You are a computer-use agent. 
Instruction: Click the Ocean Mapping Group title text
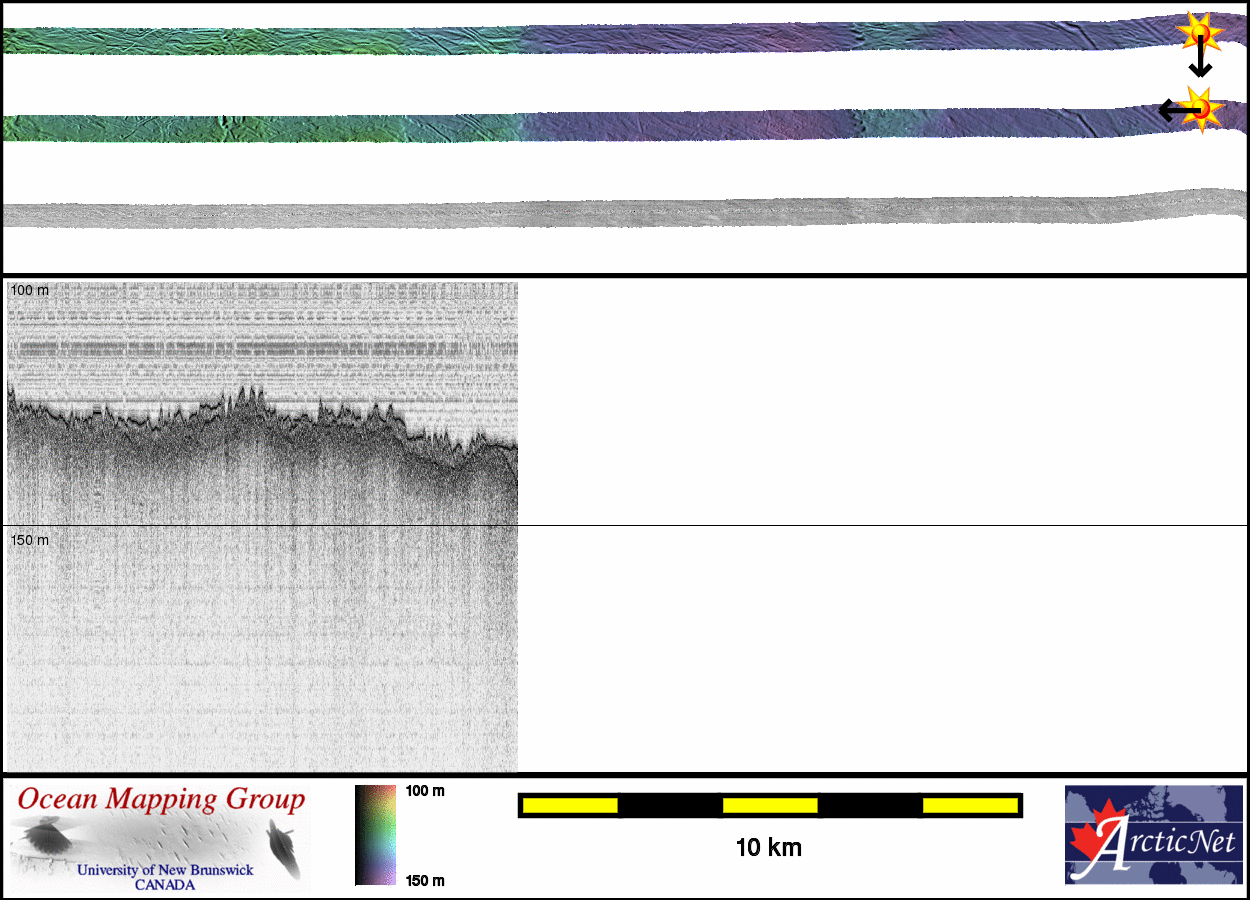point(161,800)
